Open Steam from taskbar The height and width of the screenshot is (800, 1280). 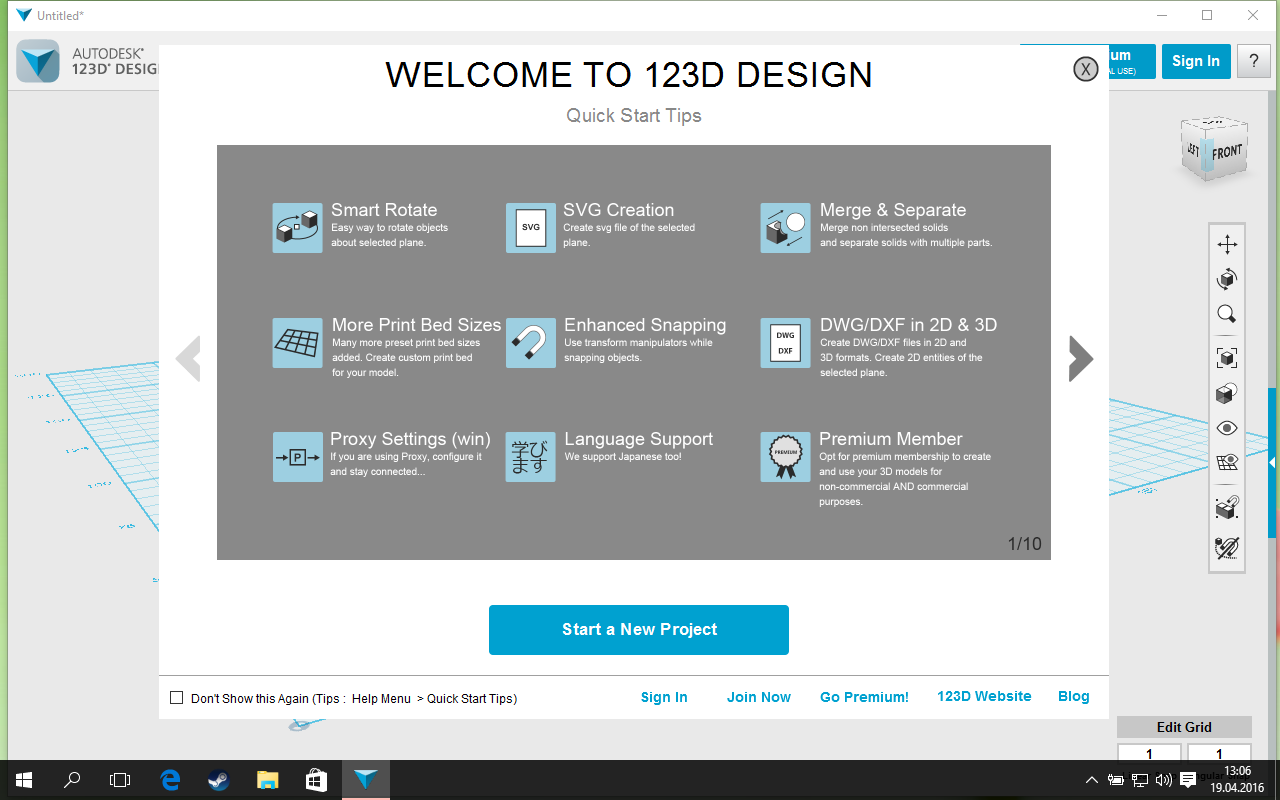pyautogui.click(x=218, y=780)
